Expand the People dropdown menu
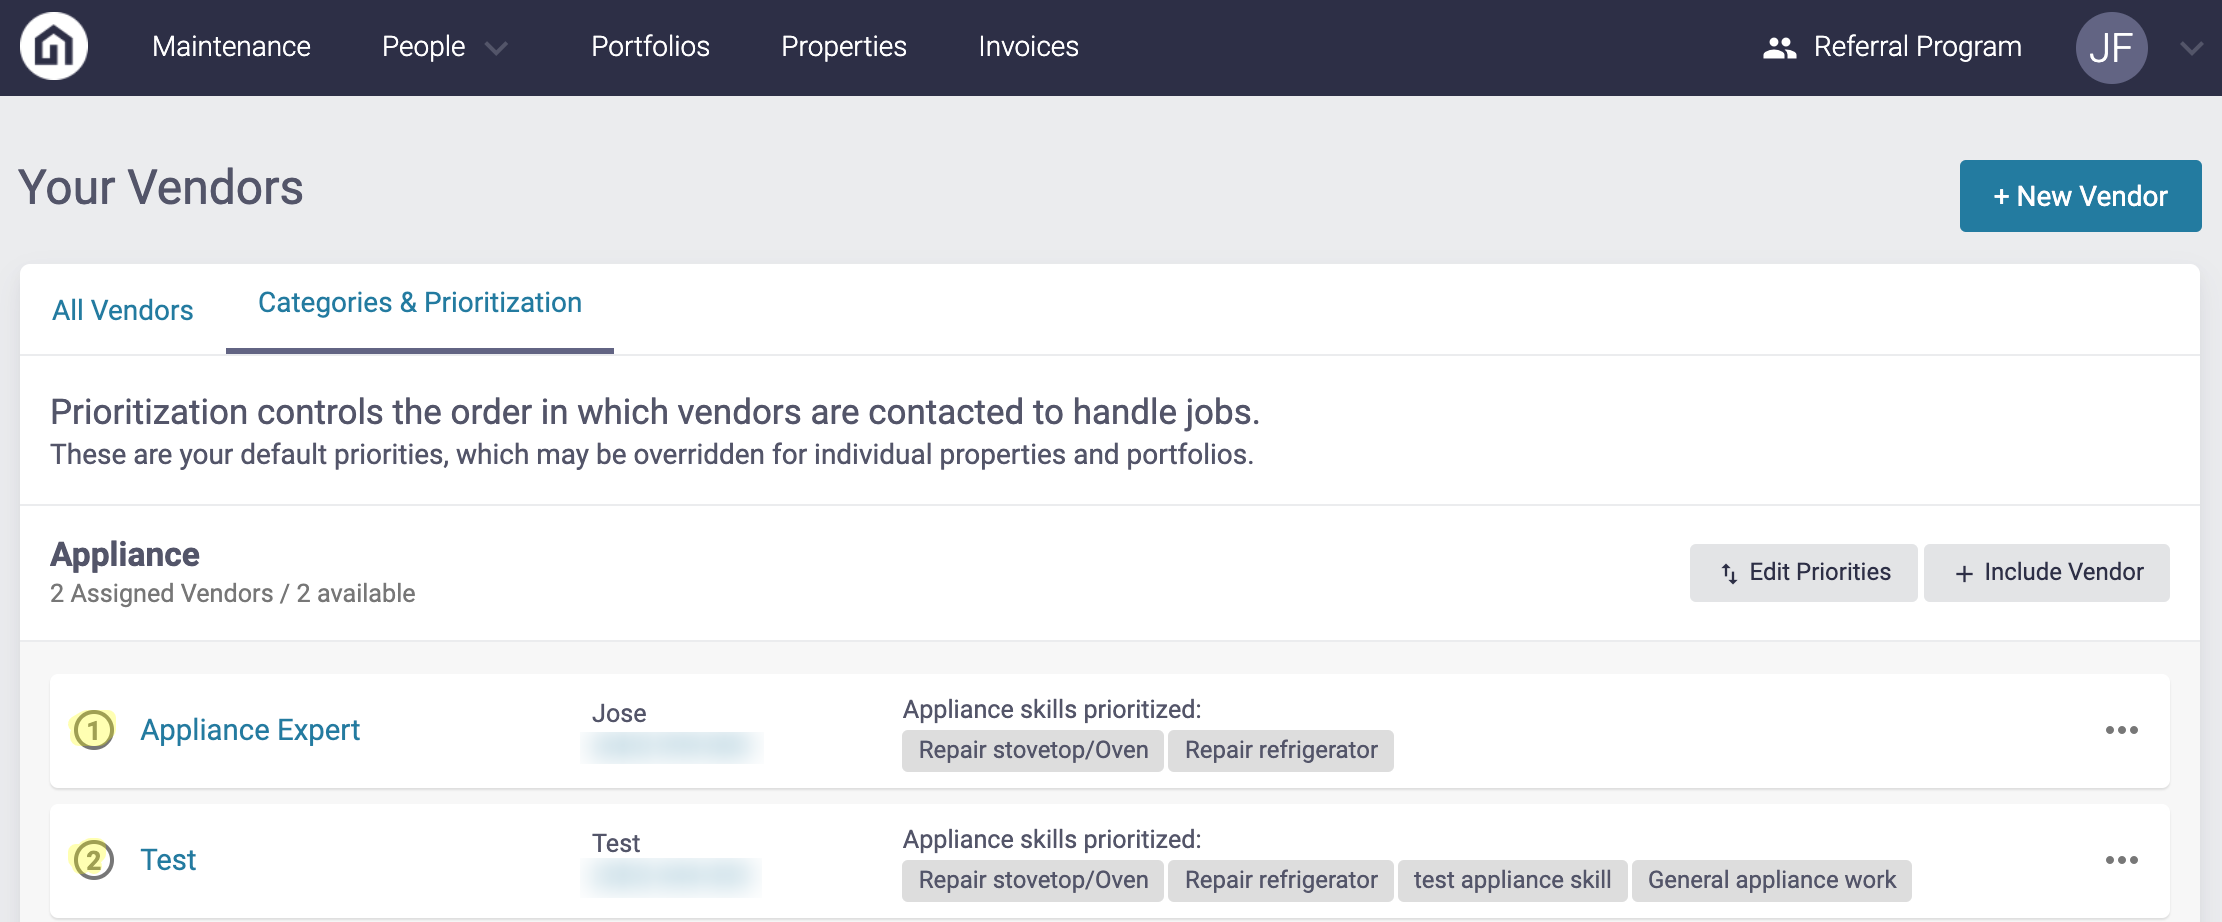Image resolution: width=2222 pixels, height=922 pixels. pos(496,48)
